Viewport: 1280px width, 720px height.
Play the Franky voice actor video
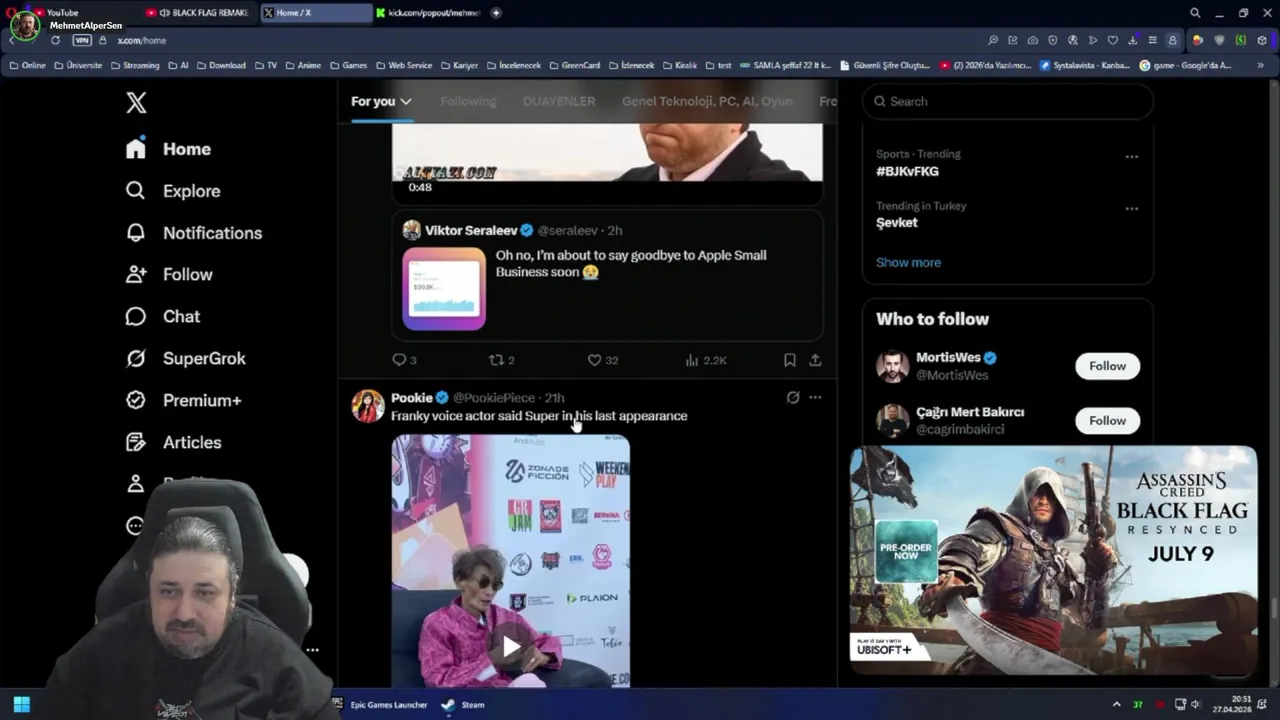[x=511, y=647]
